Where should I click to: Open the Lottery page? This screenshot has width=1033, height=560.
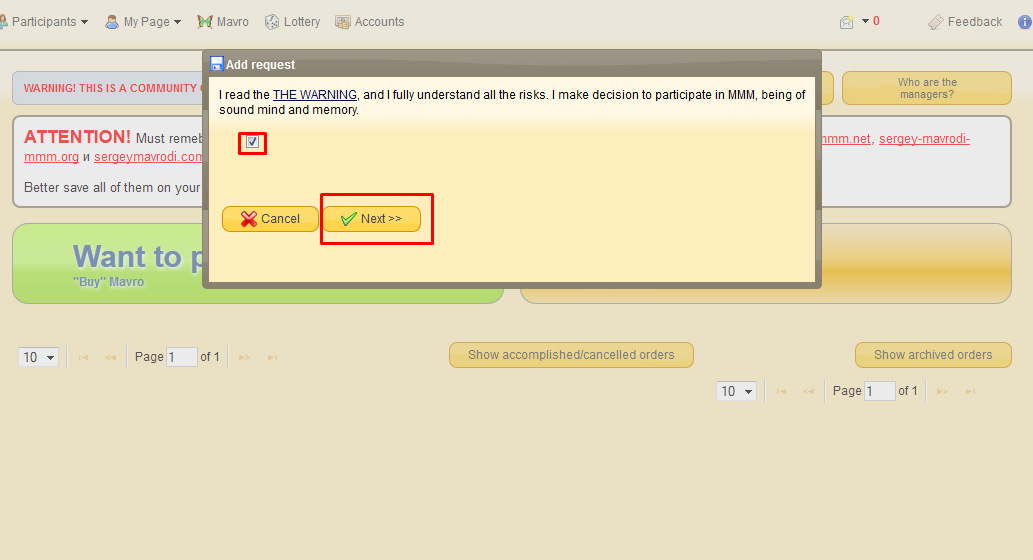click(x=293, y=22)
